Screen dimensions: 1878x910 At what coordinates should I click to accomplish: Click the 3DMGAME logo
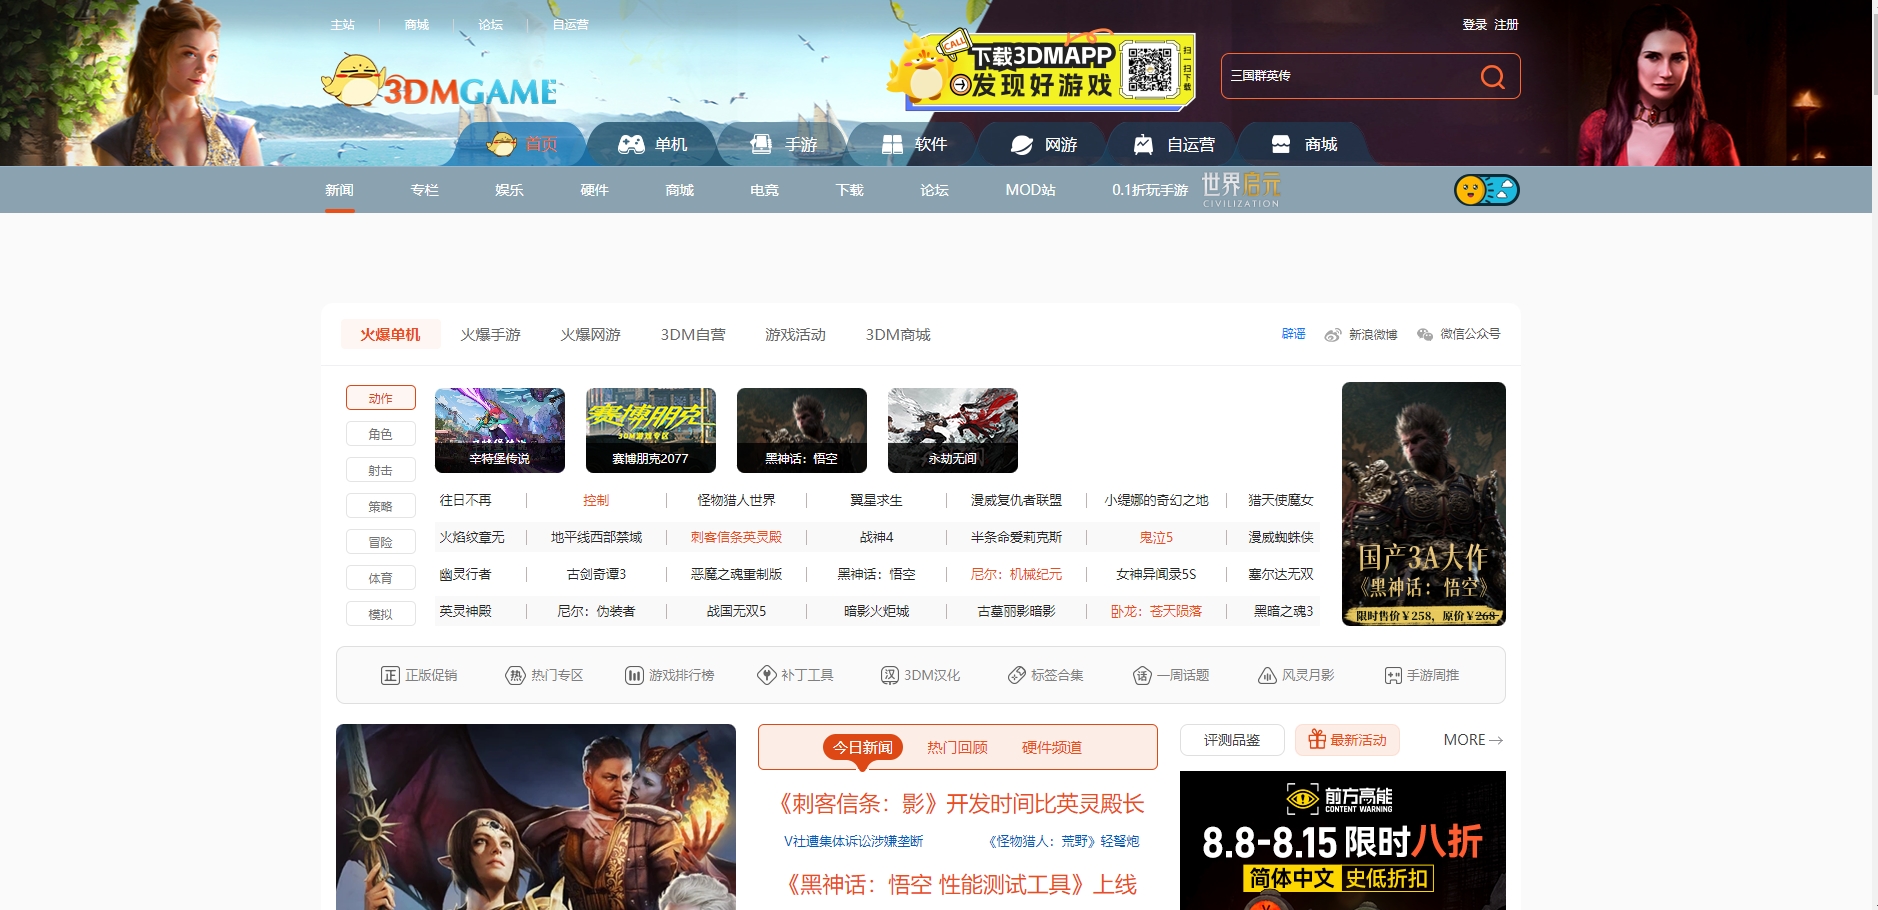click(440, 82)
